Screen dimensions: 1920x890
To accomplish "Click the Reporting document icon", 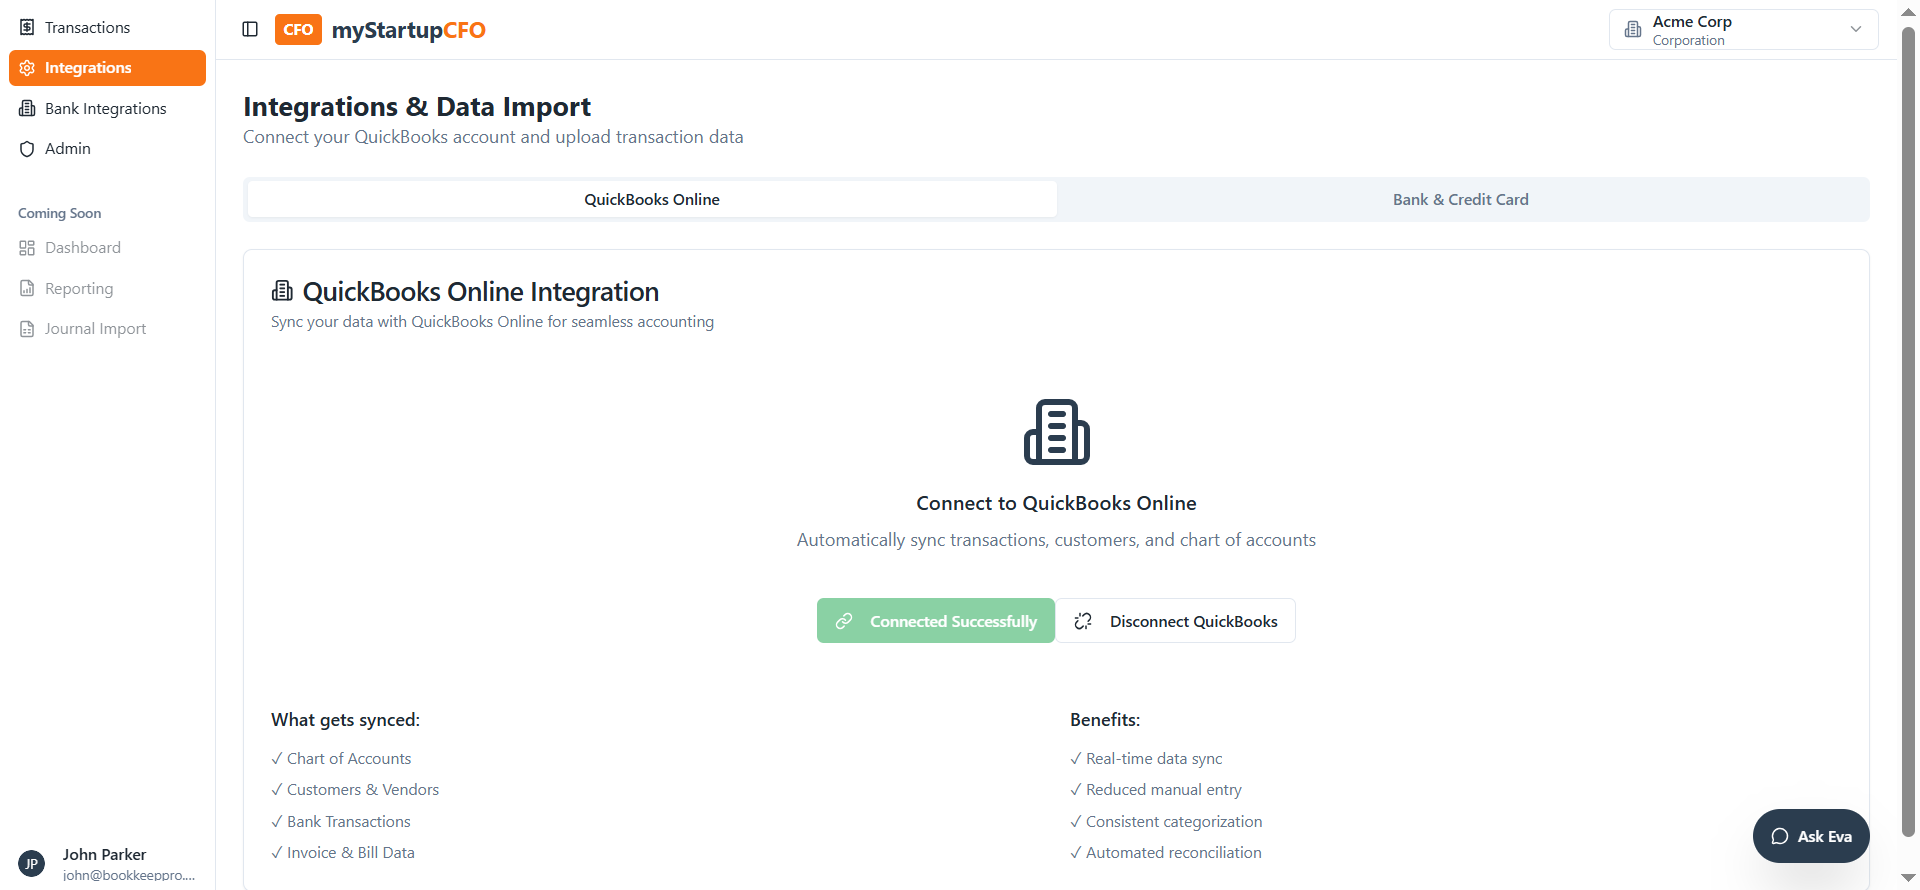I will [x=27, y=288].
